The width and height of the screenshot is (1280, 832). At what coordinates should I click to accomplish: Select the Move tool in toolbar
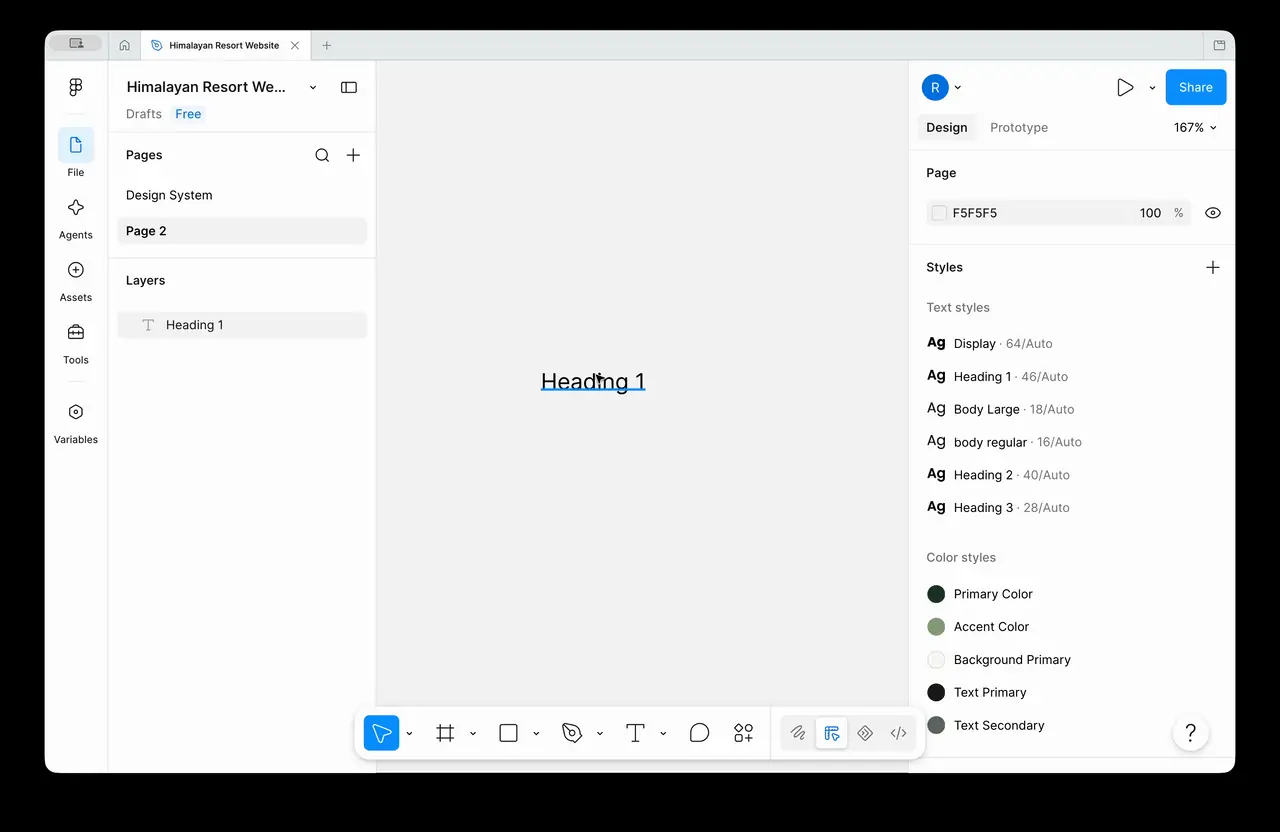[x=381, y=733]
